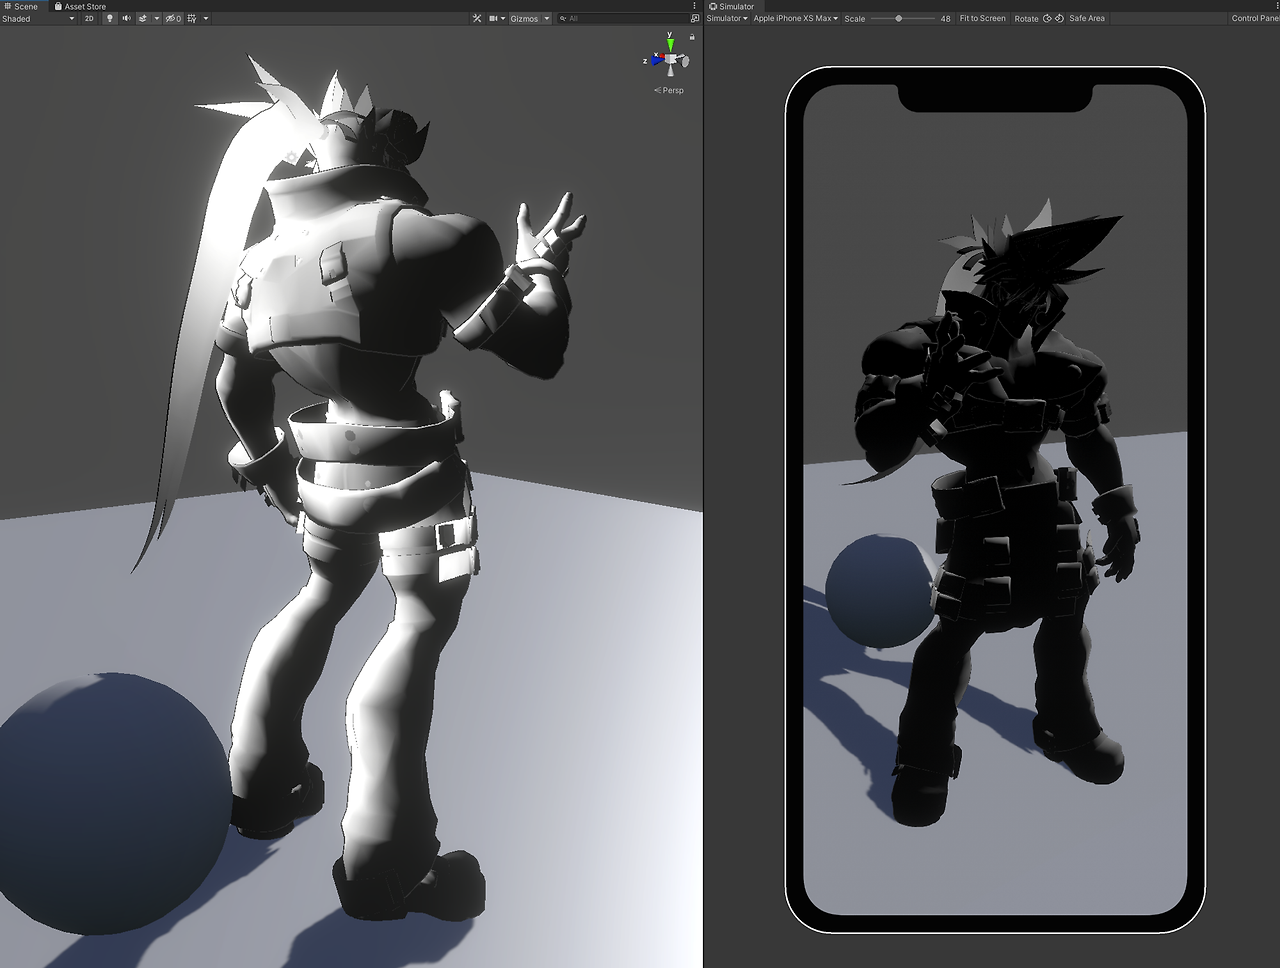Click the grey right cone of orientation gizmo

point(684,60)
